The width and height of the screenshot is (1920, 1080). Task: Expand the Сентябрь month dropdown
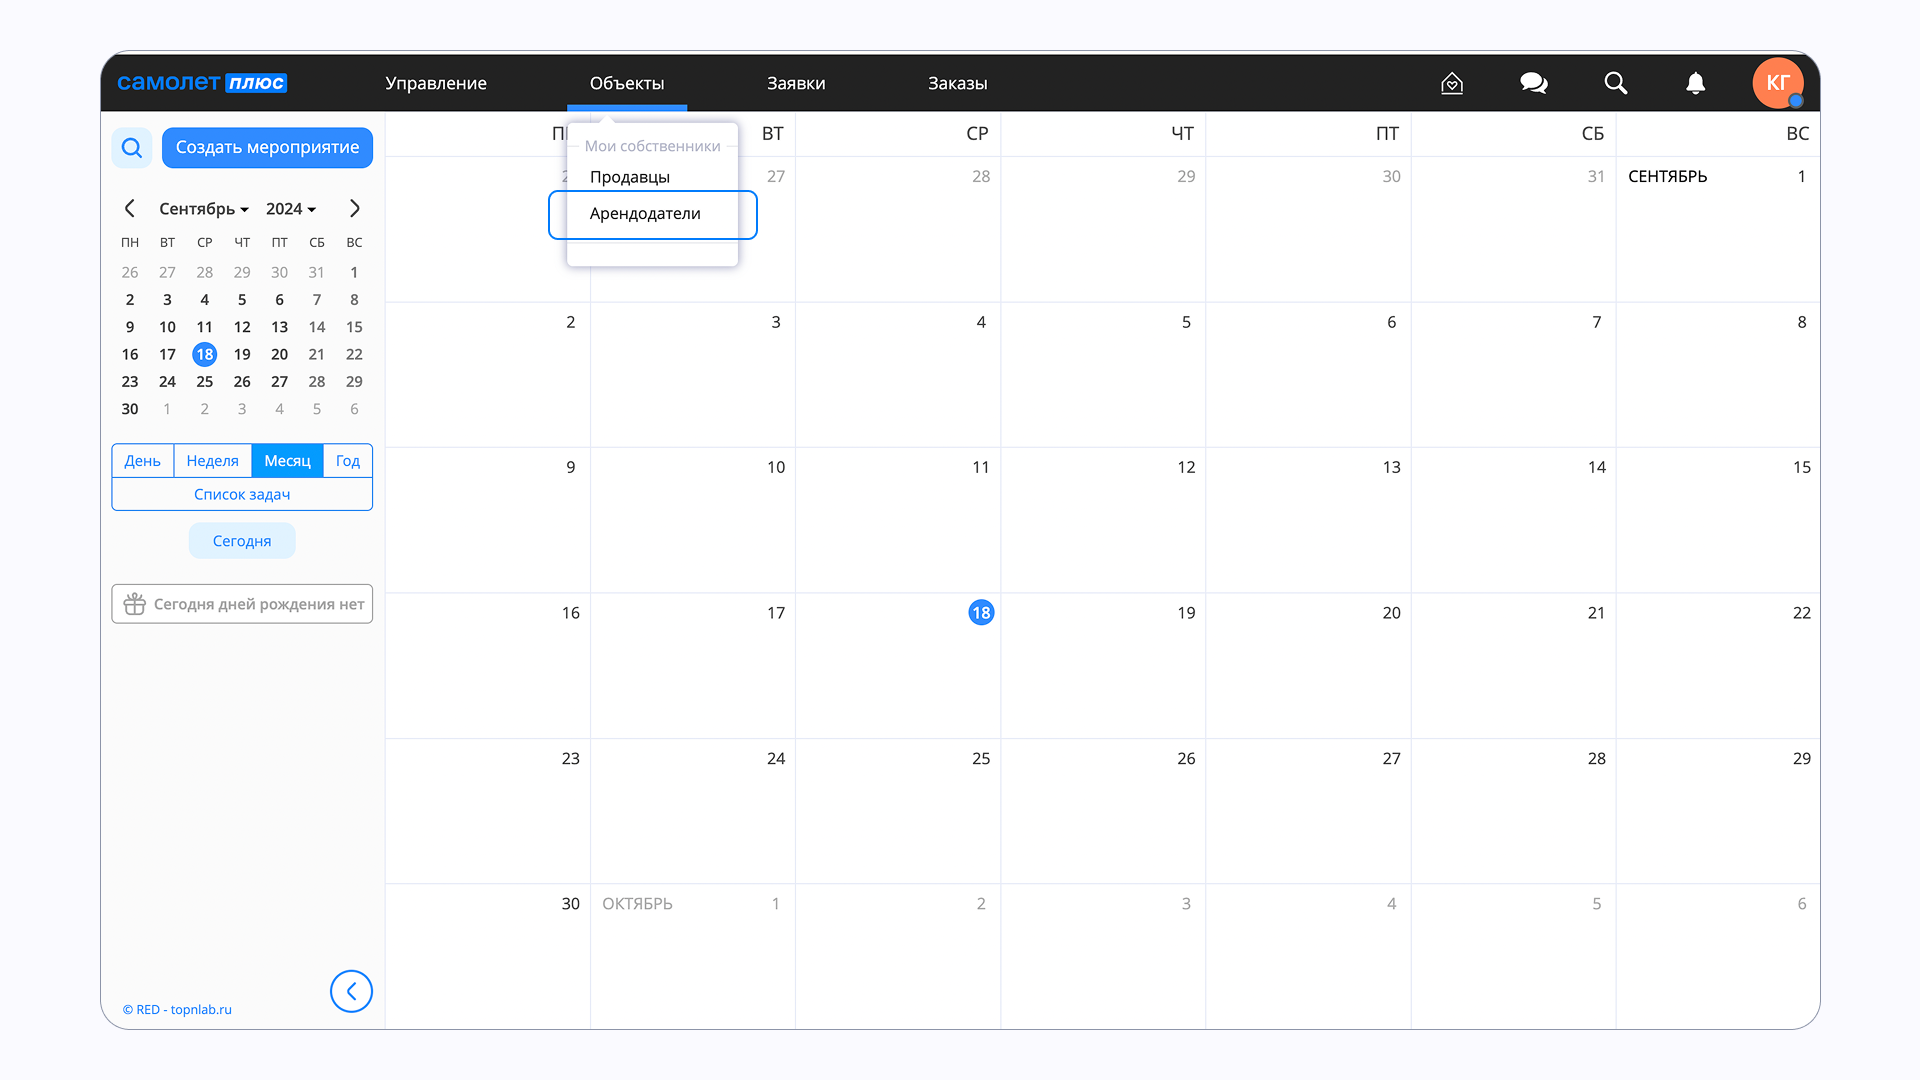[x=204, y=209]
